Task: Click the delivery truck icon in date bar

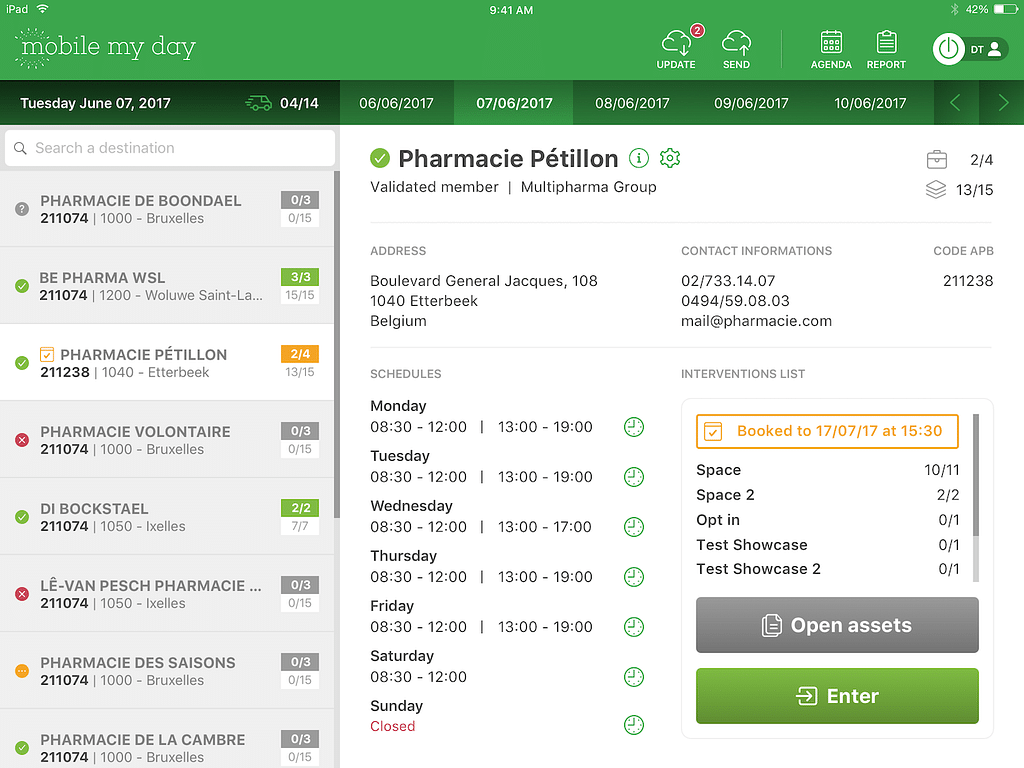Action: [258, 103]
